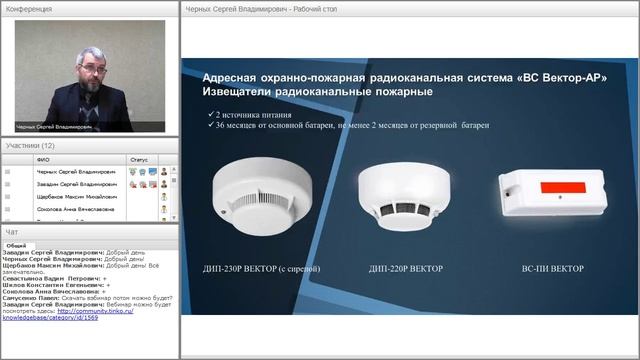Open the community.binkp.ru knowledgebase link in chat
The width and height of the screenshot is (640, 360).
[68, 314]
